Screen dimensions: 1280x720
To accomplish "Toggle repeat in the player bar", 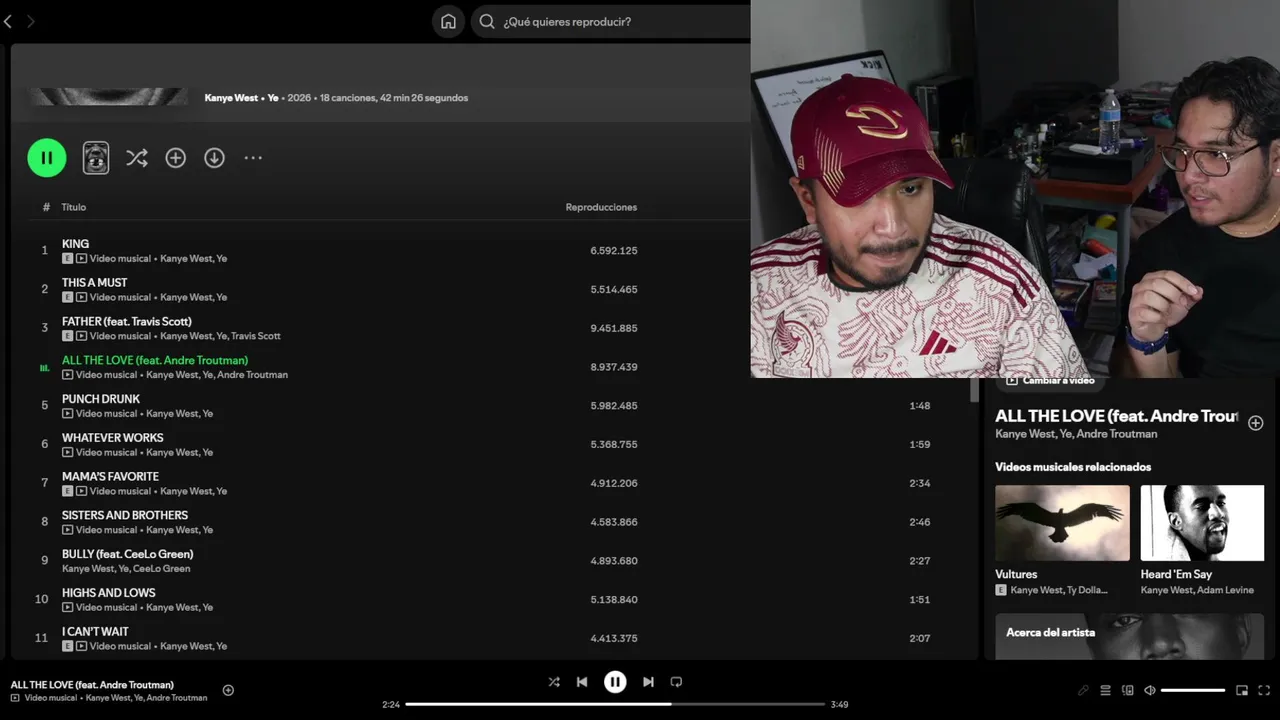I will (x=676, y=682).
